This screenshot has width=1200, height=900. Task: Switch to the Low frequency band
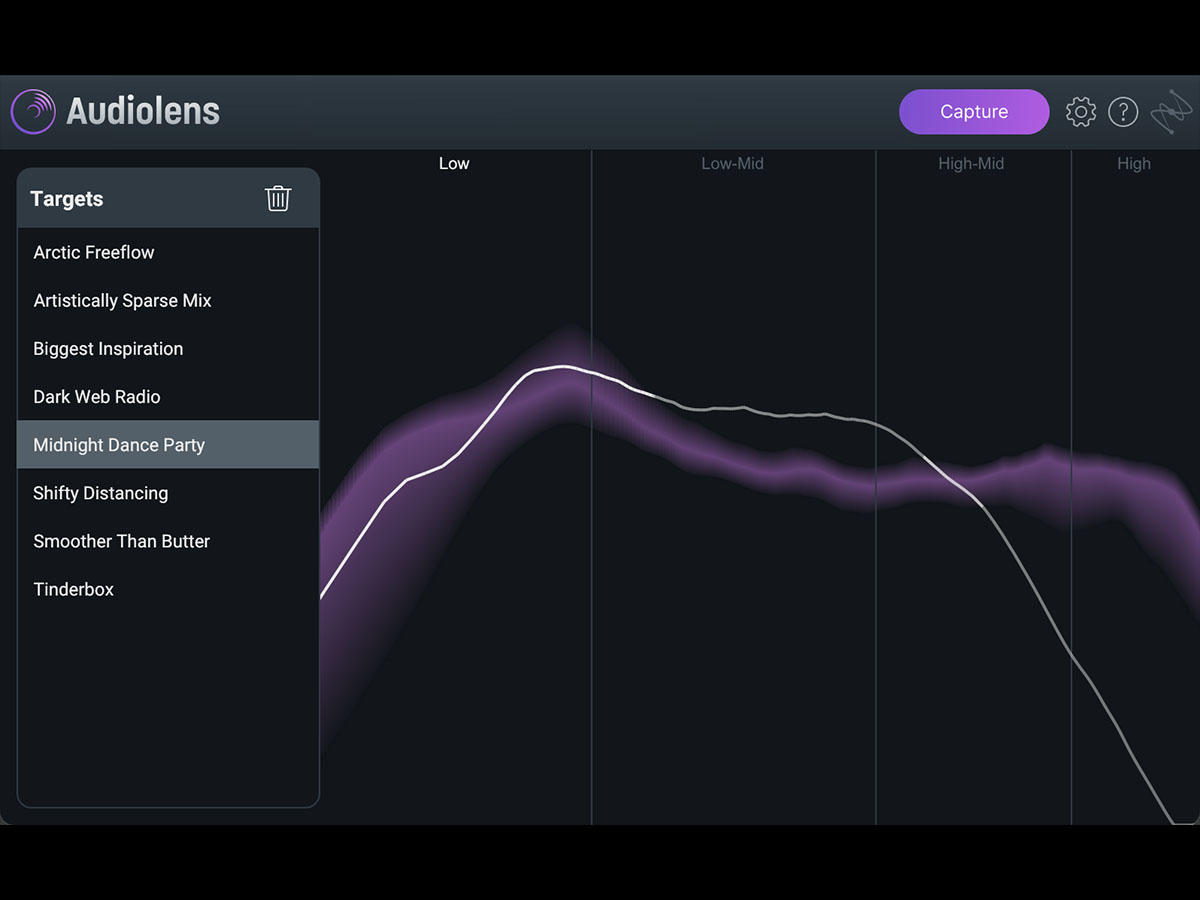[x=454, y=164]
